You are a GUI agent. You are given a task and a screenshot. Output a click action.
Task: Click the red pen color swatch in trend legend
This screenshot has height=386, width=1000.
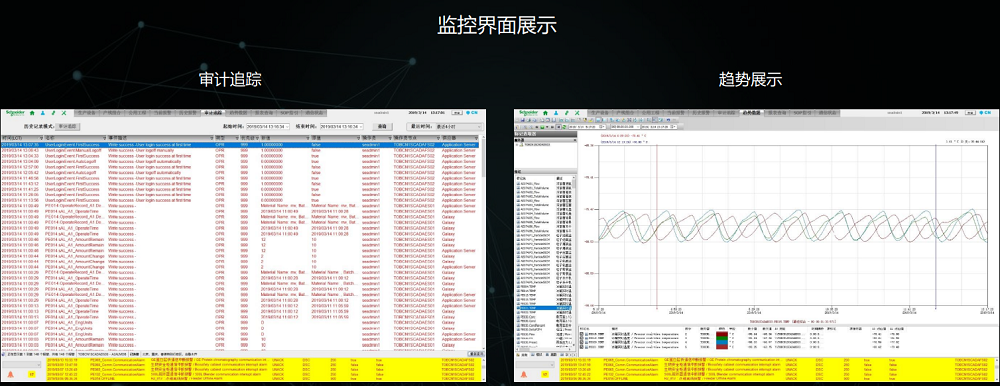pyautogui.click(x=722, y=334)
